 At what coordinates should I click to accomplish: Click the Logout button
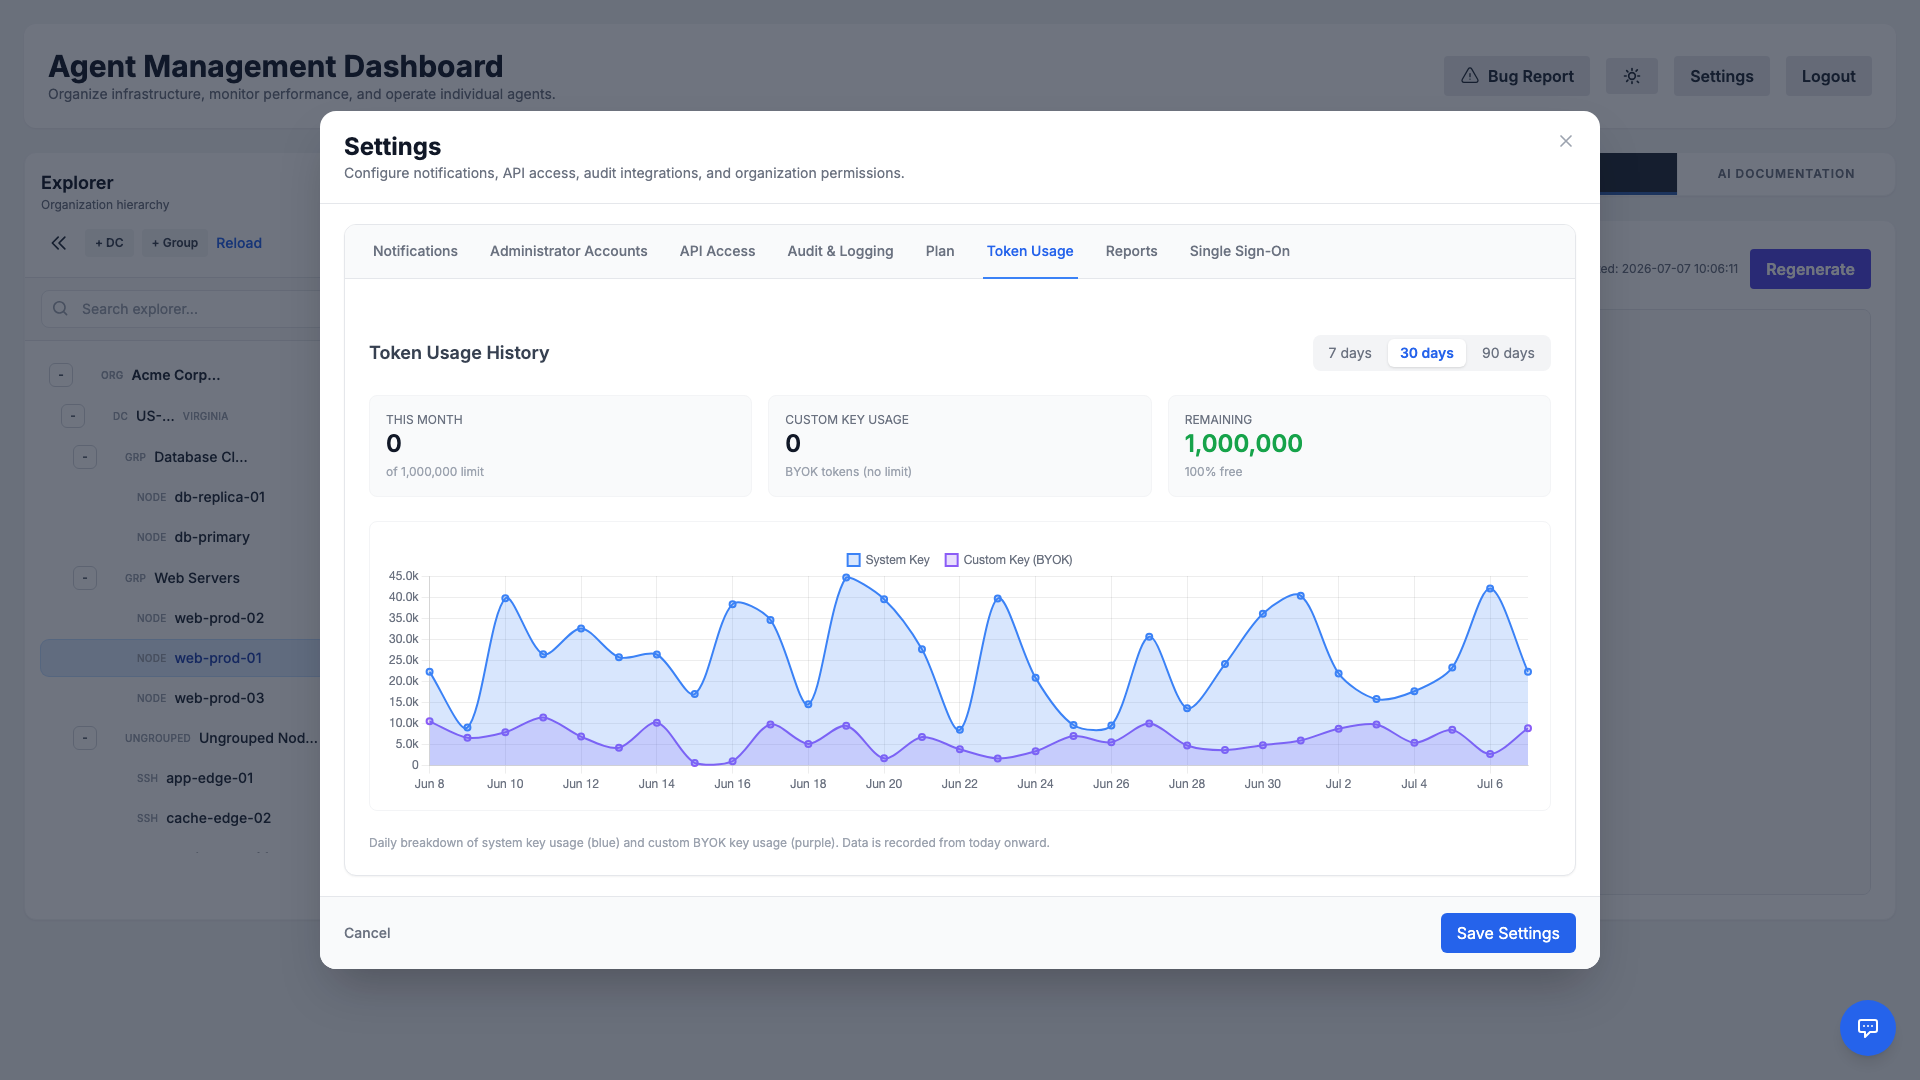[1829, 76]
